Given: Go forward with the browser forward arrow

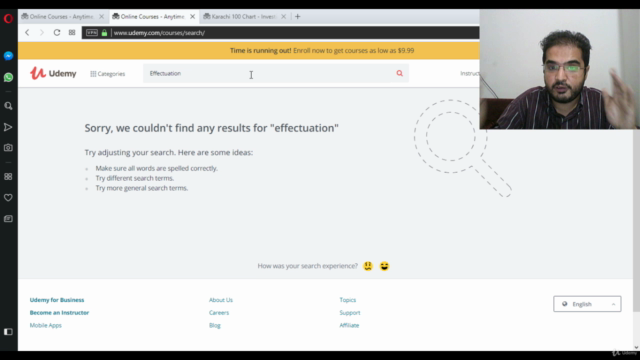Looking at the screenshot, I should coord(42,33).
